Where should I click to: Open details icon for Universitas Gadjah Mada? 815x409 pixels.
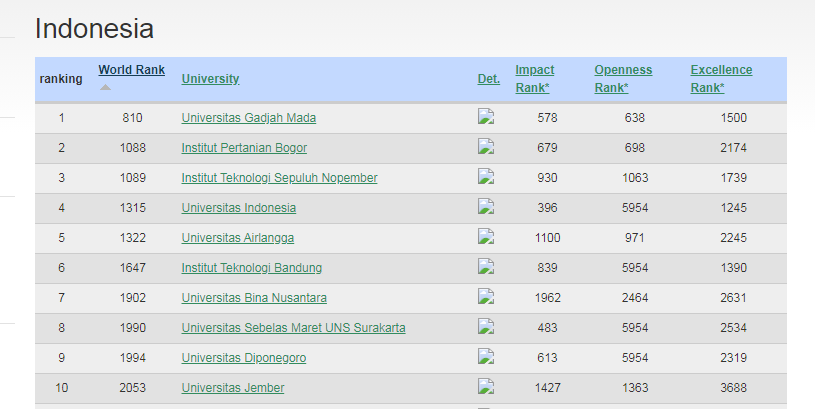(x=486, y=116)
